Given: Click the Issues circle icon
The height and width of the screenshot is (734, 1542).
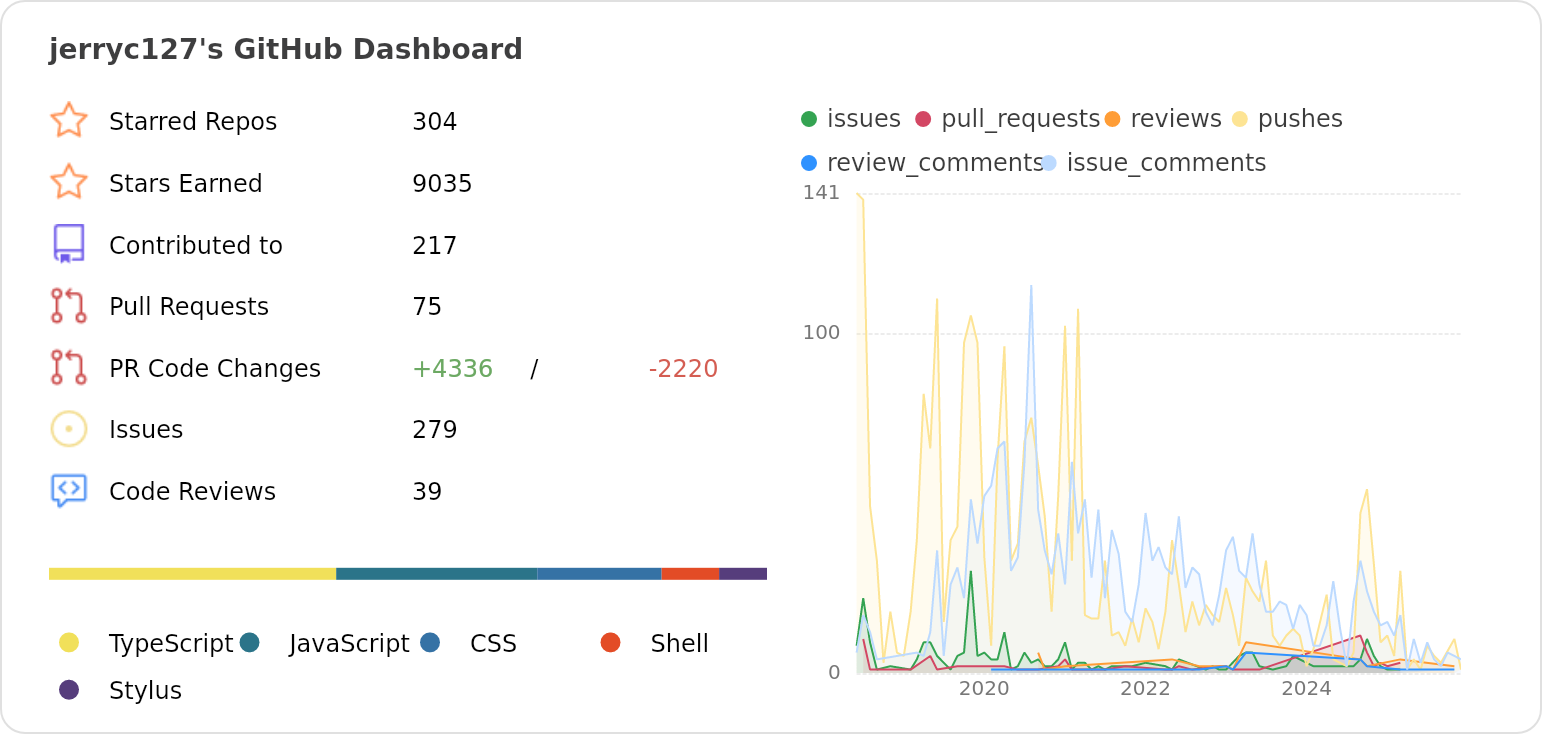Looking at the screenshot, I should point(67,428).
